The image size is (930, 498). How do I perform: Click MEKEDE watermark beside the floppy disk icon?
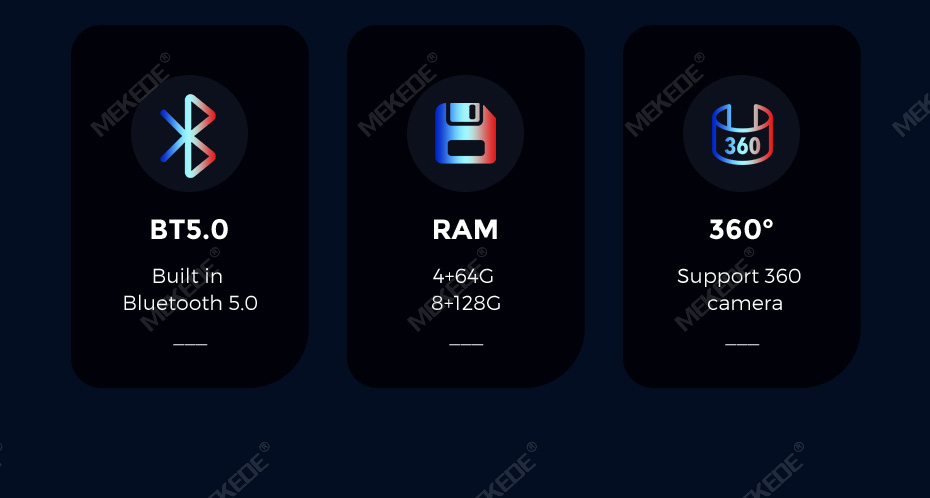(398, 95)
